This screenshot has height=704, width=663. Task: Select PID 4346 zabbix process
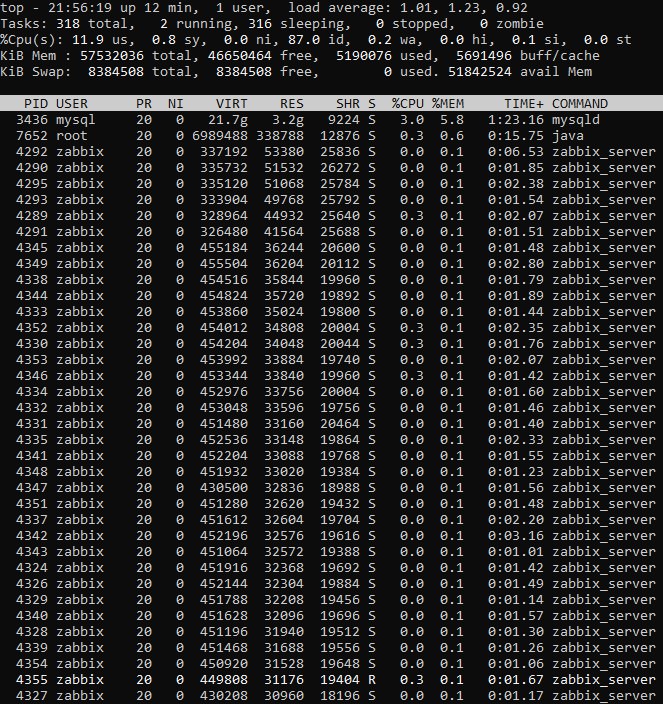click(31, 376)
